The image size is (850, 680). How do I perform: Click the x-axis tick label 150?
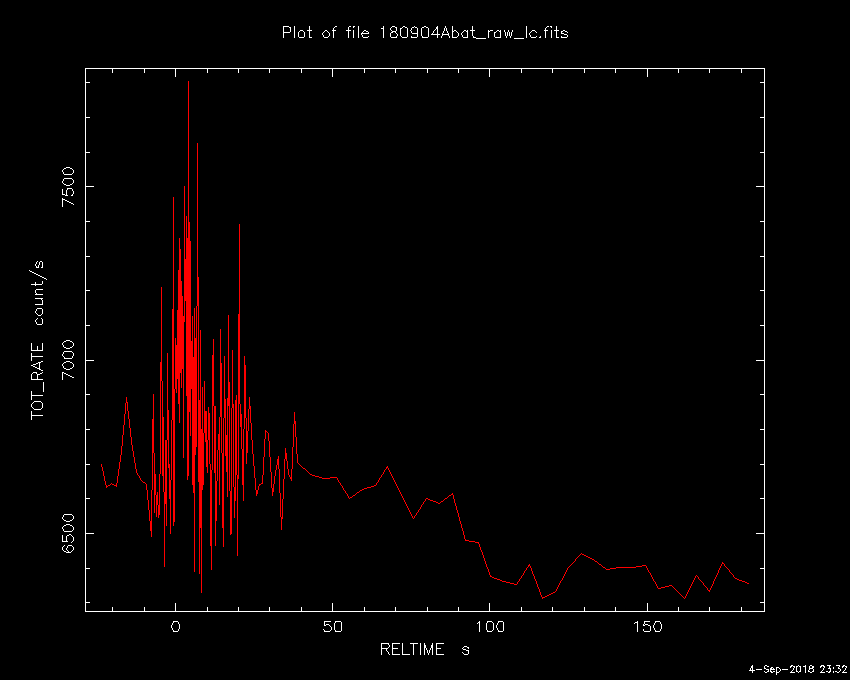click(x=647, y=627)
